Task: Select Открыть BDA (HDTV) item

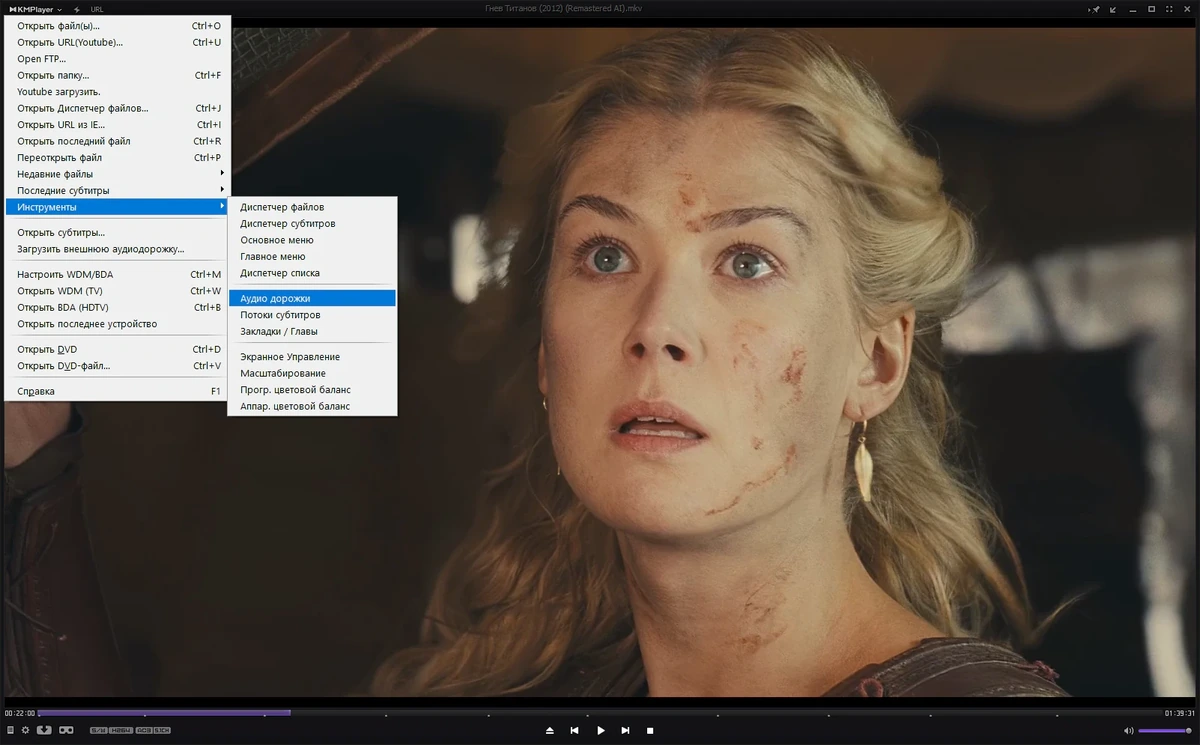Action: pyautogui.click(x=118, y=307)
